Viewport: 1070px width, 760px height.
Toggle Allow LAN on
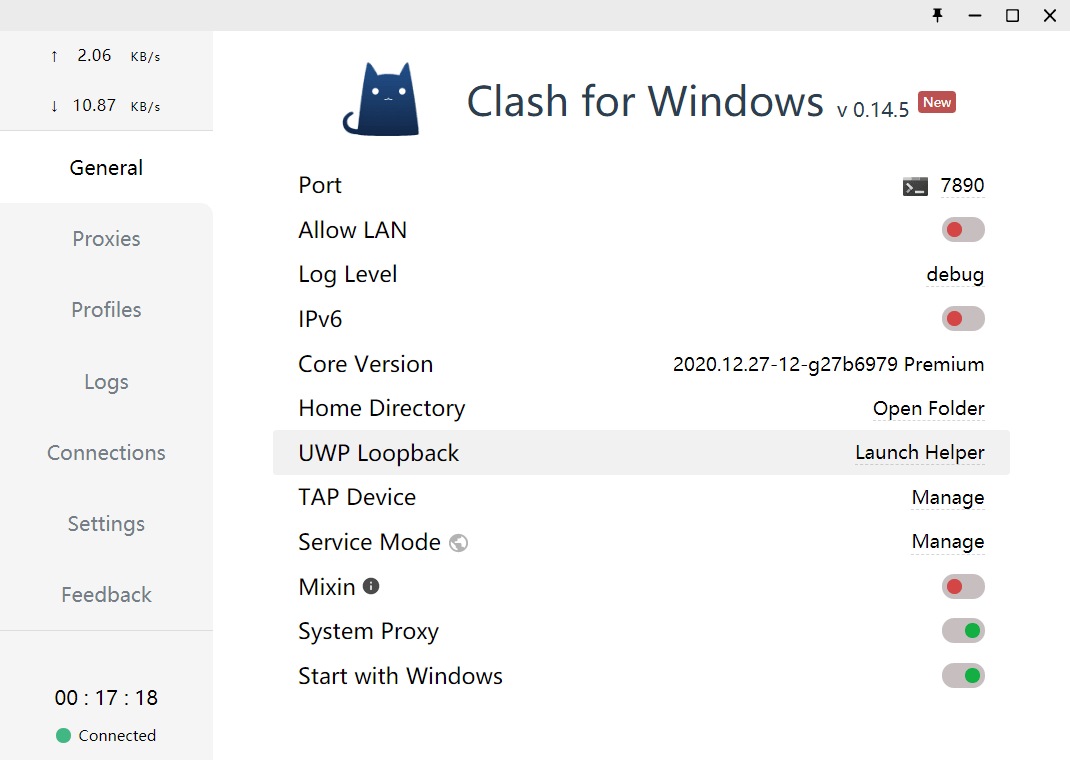[x=963, y=230]
